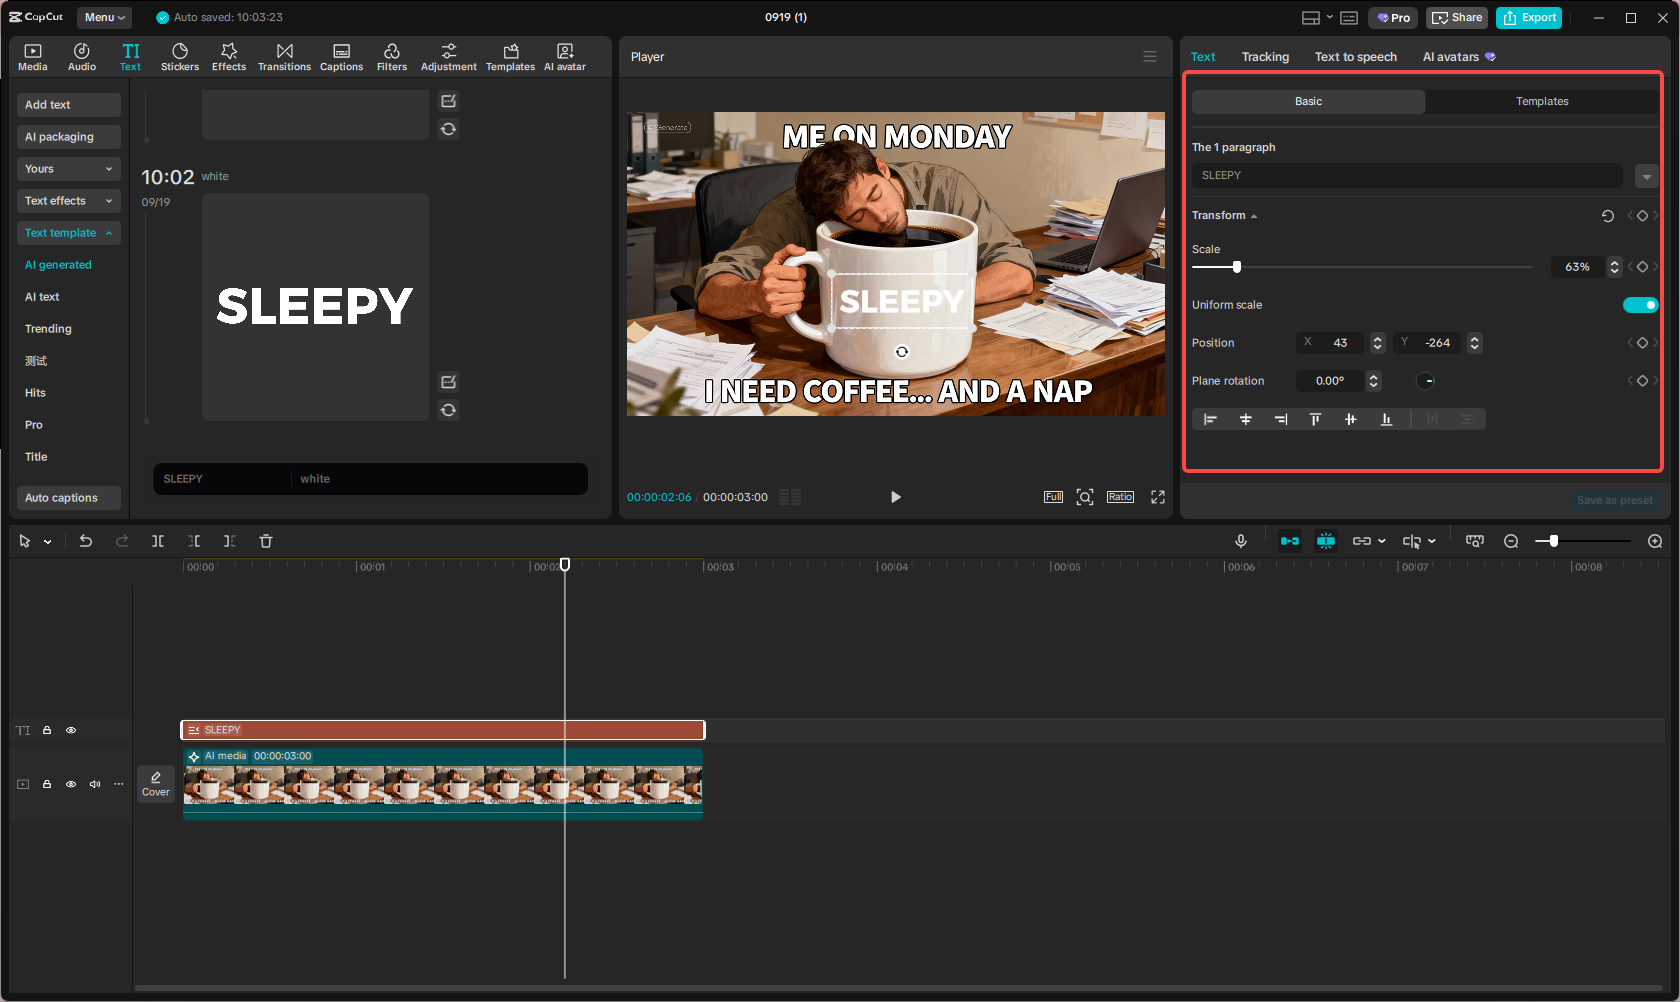
Task: Open the Captions panel
Action: (x=341, y=55)
